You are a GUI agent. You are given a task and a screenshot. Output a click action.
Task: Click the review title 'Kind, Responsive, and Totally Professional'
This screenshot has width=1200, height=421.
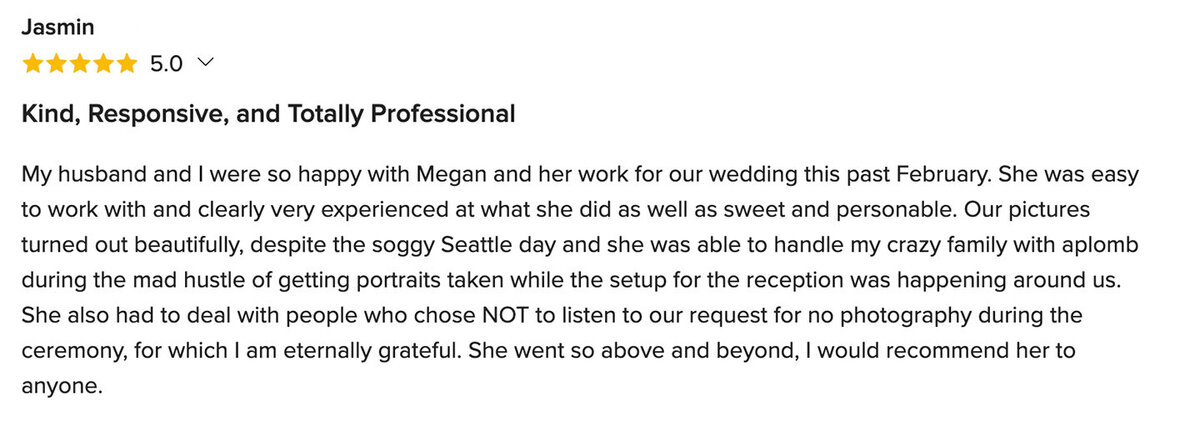coord(268,114)
